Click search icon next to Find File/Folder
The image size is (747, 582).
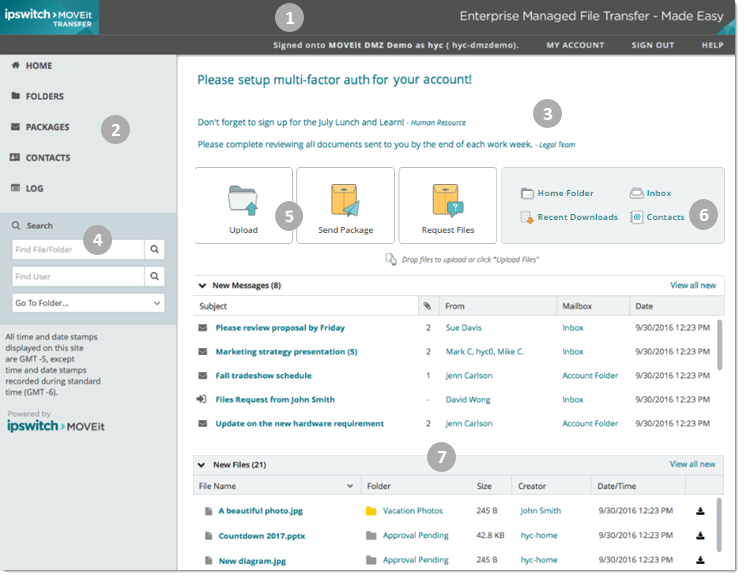[x=154, y=250]
